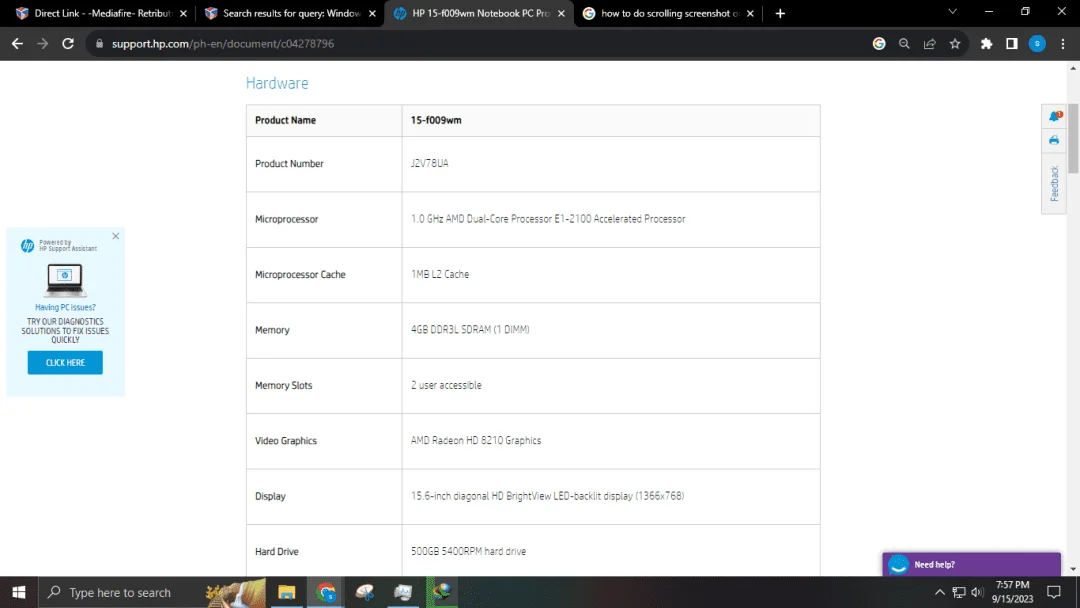This screenshot has width=1080, height=608.
Task: Select the HP 15-f009wm Notebook PC tab
Action: pyautogui.click(x=479, y=13)
